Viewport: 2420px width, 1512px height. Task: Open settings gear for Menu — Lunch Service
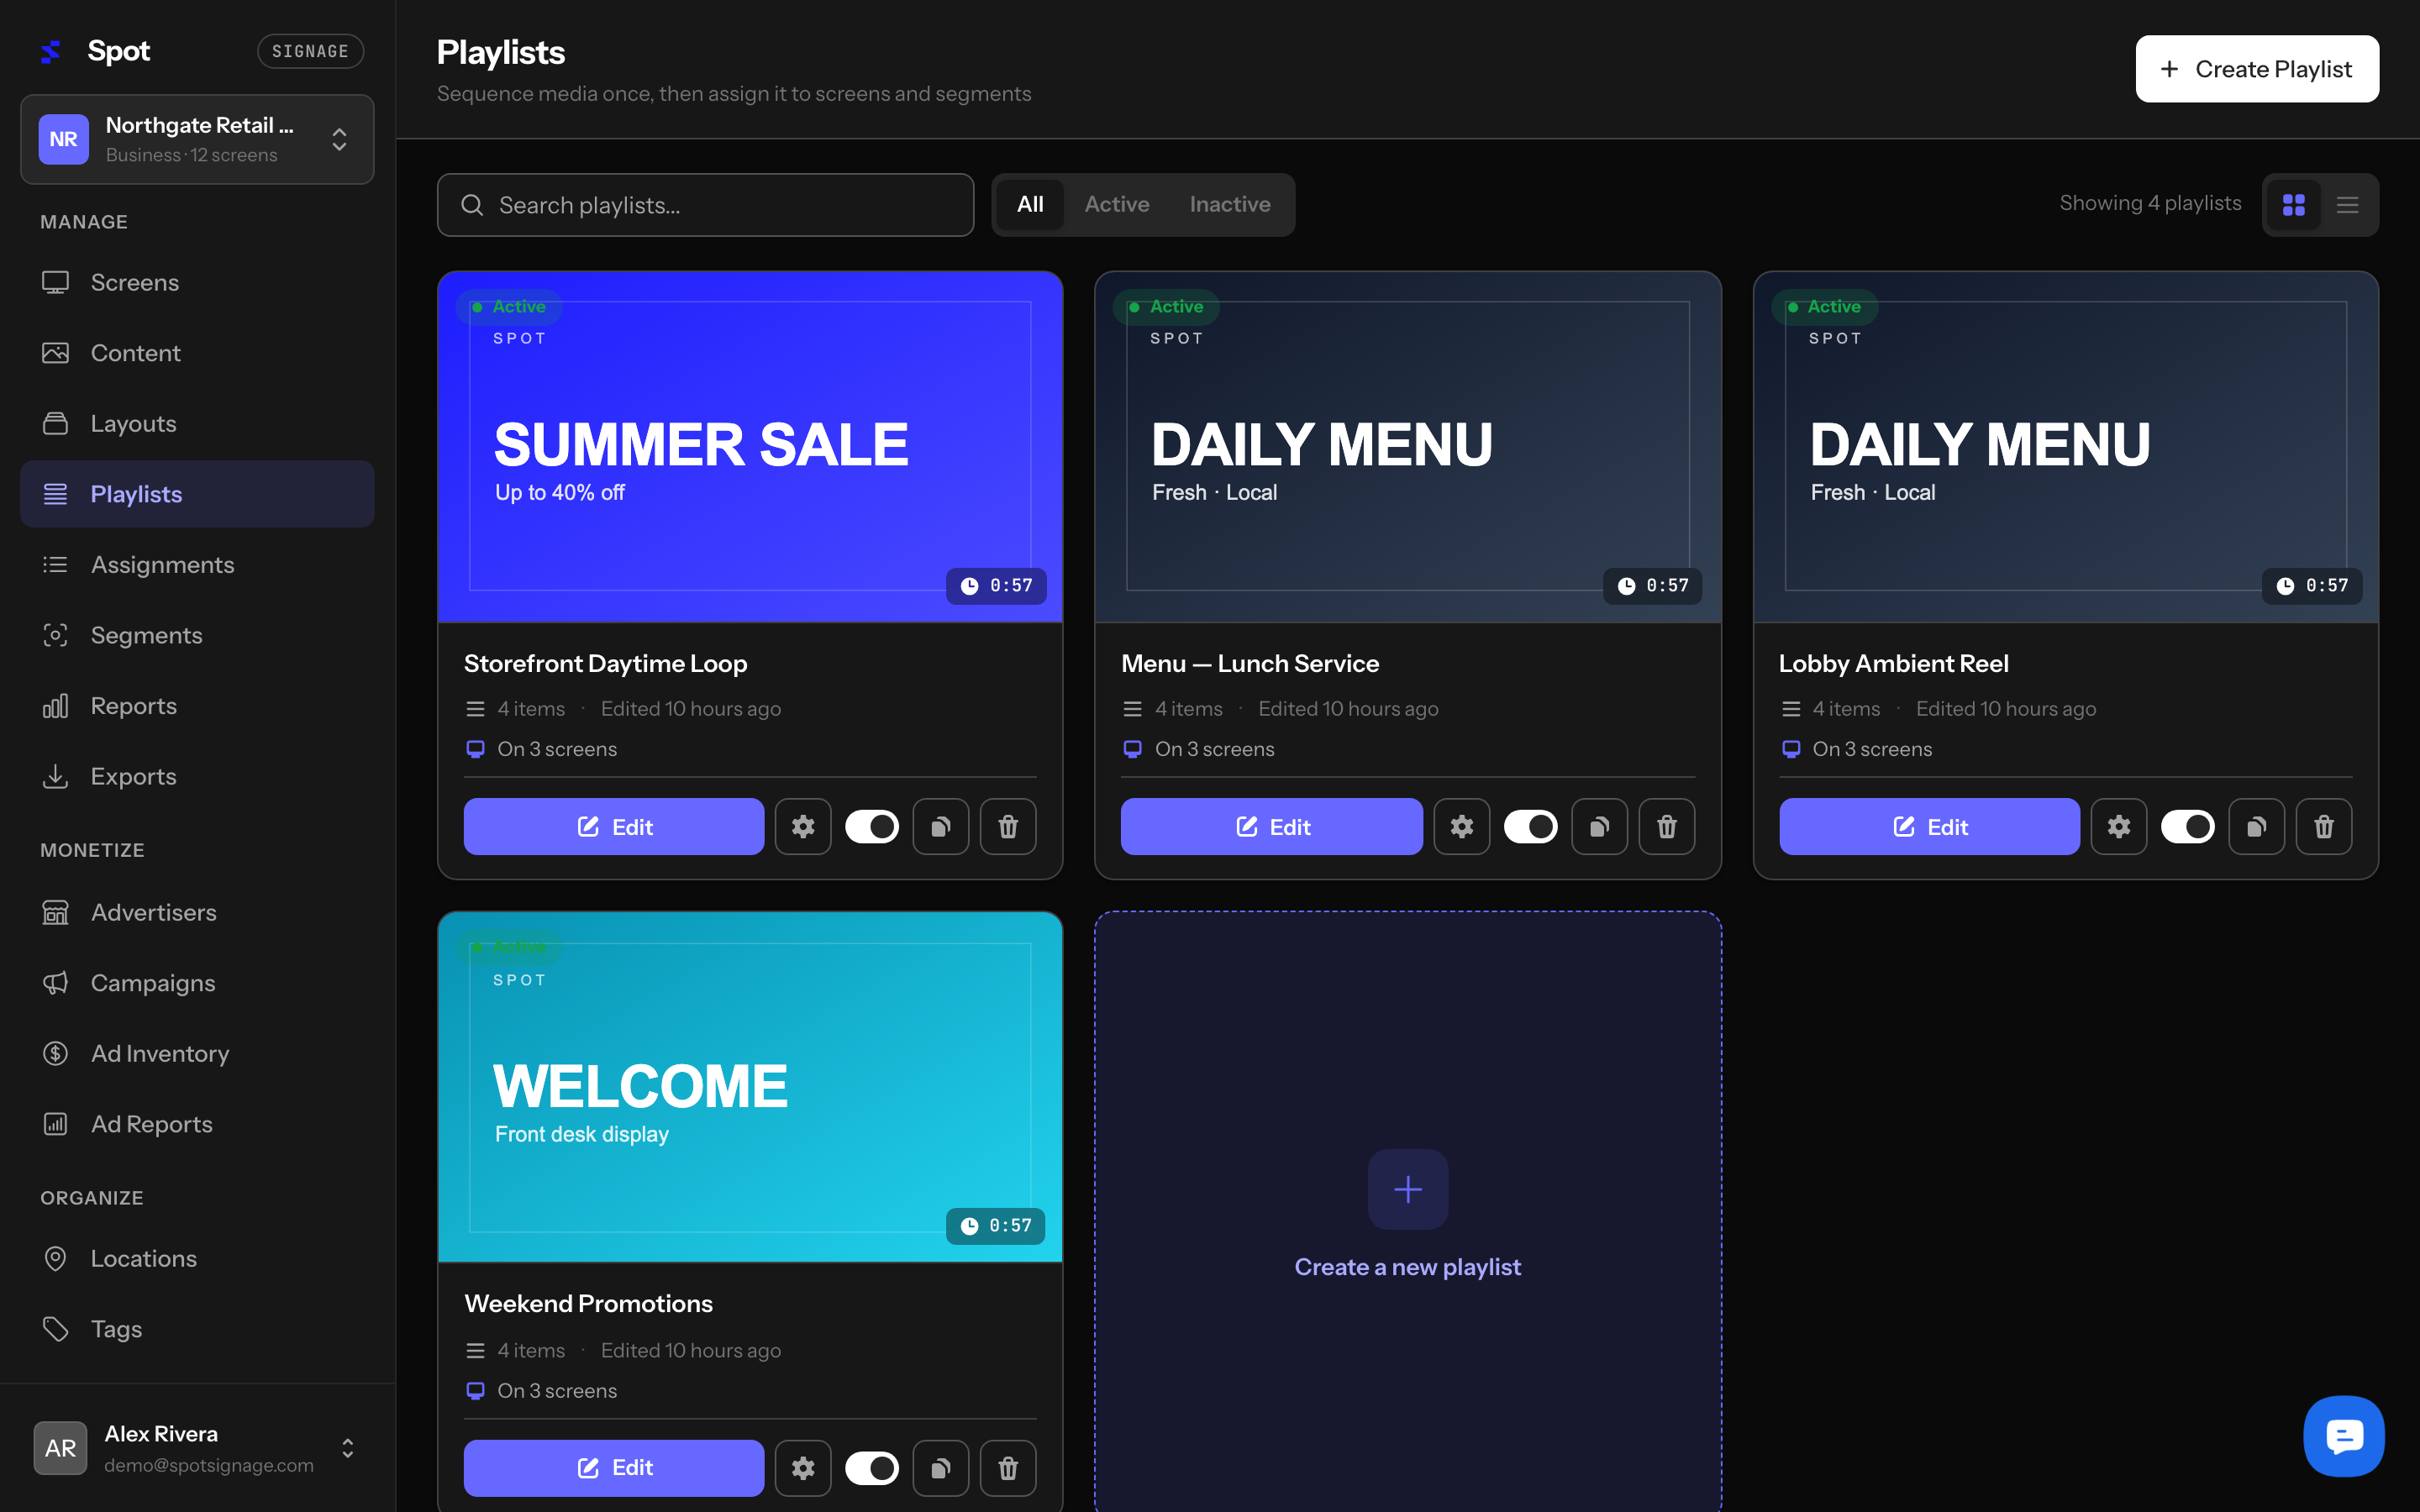point(1461,826)
